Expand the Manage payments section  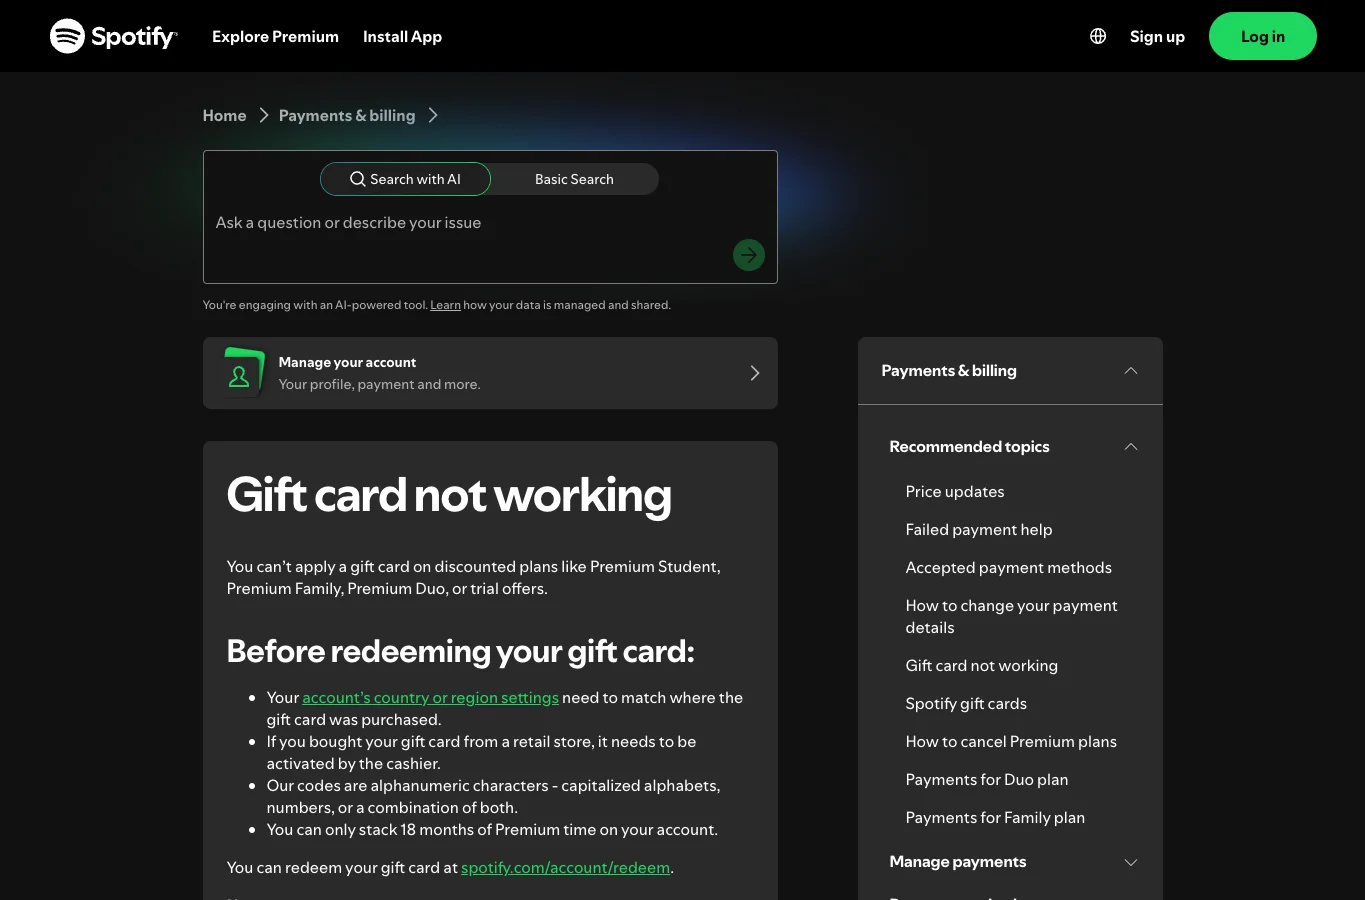click(1014, 862)
